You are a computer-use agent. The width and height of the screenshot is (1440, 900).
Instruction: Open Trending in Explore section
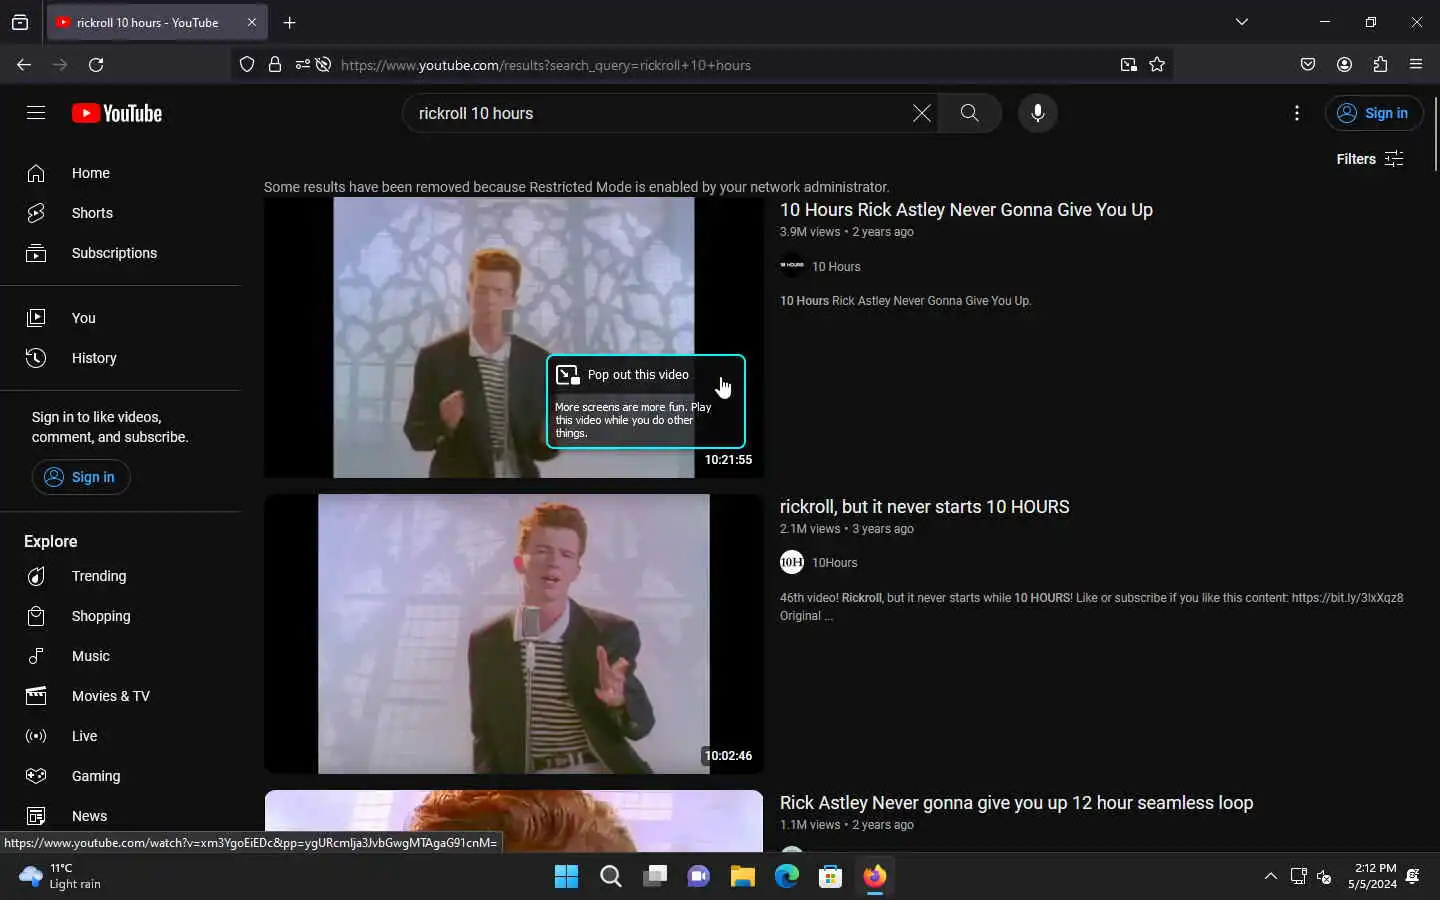120,576
